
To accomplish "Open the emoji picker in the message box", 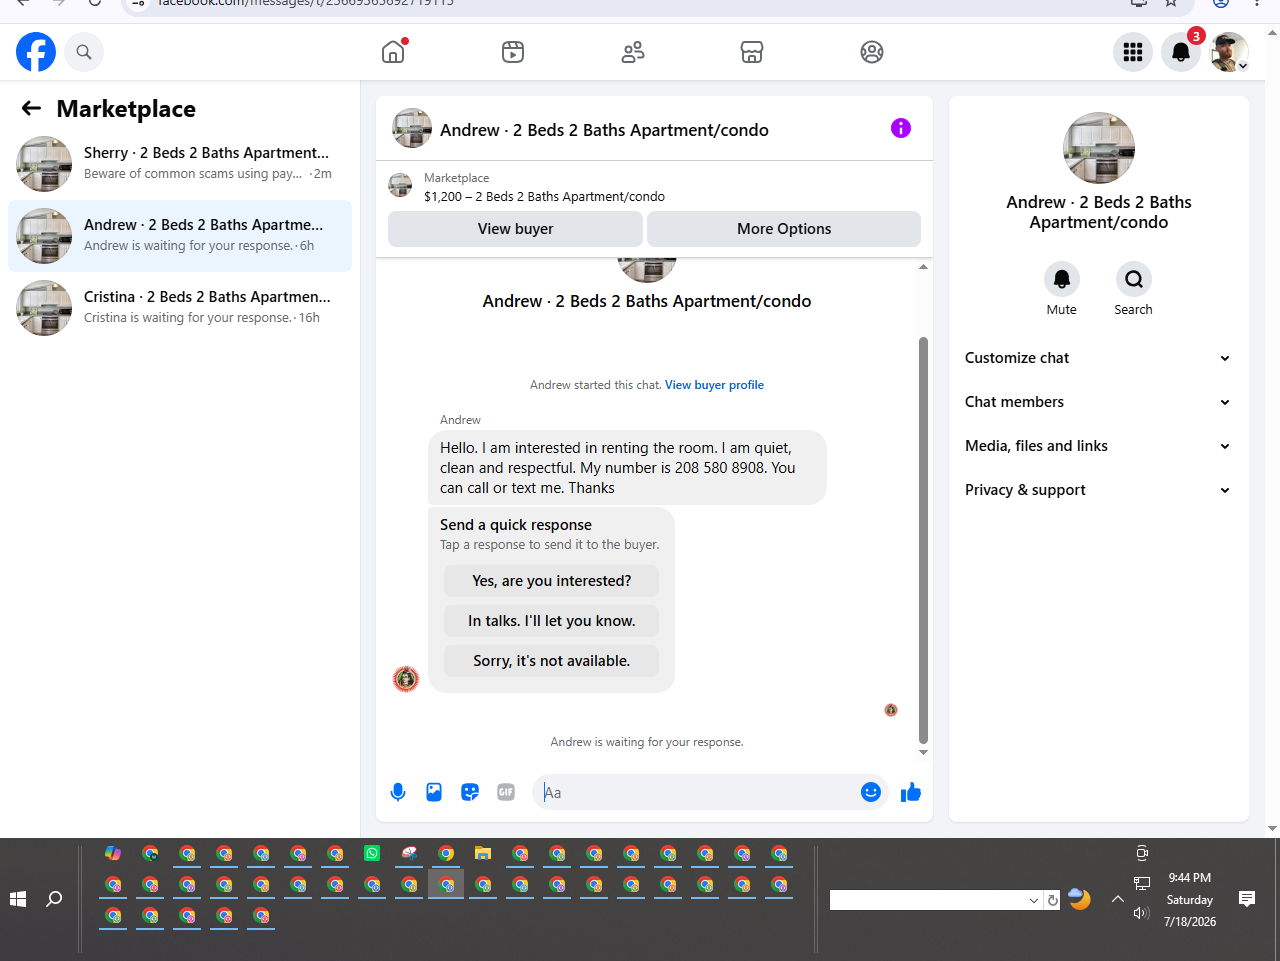I will (x=871, y=792).
